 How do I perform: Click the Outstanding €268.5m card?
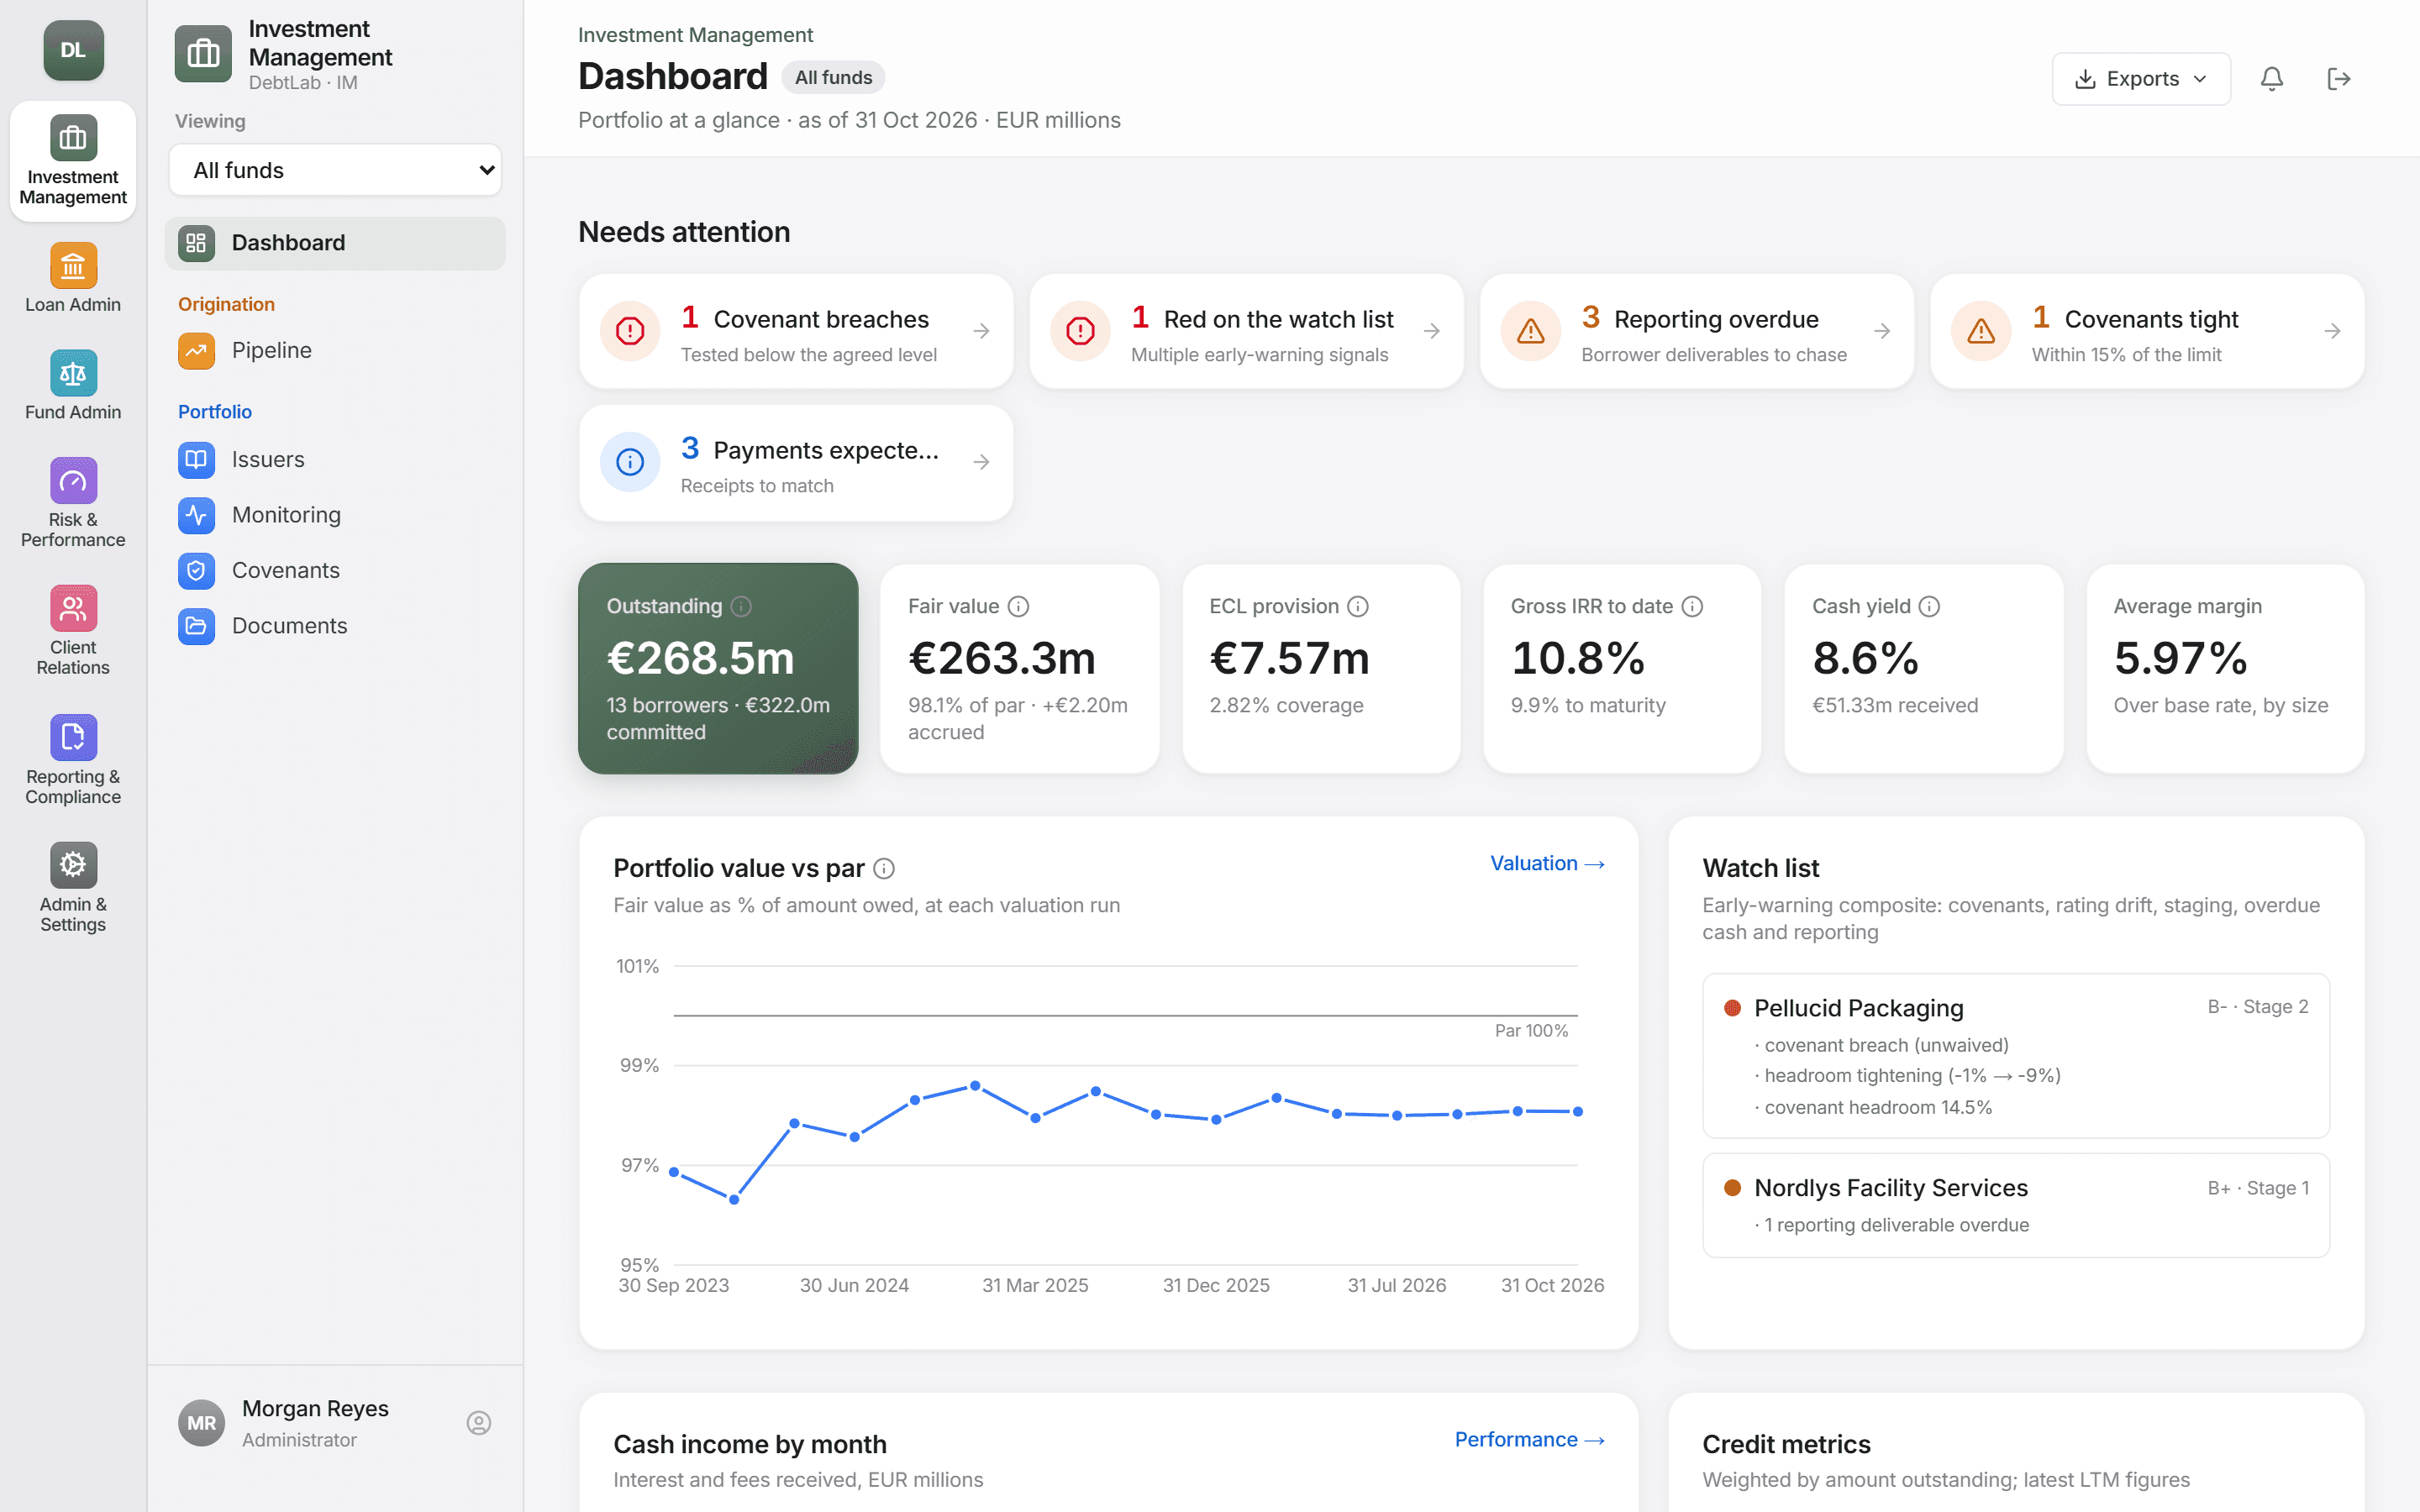click(718, 668)
